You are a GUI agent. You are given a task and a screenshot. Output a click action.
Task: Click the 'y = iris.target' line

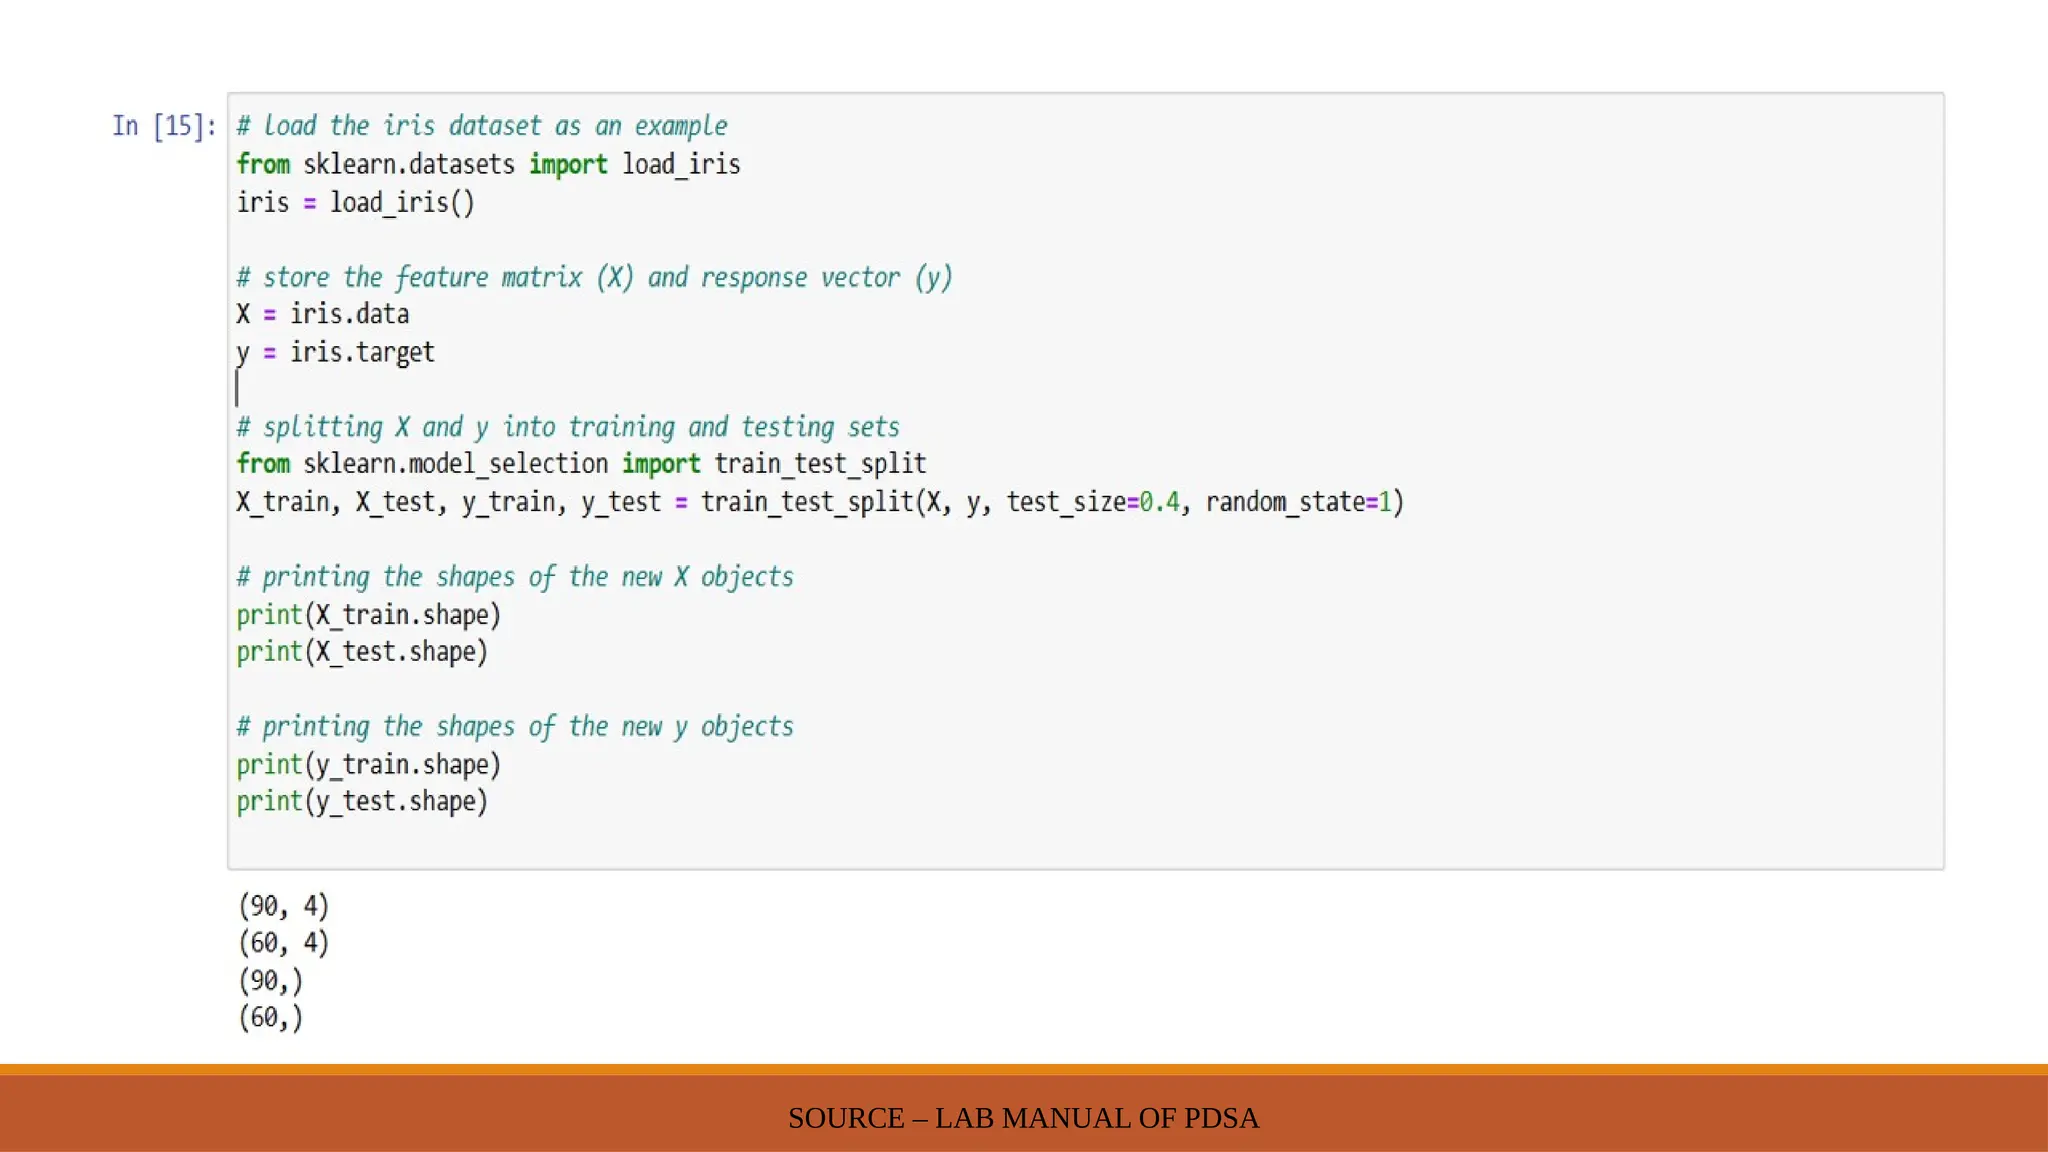point(335,352)
